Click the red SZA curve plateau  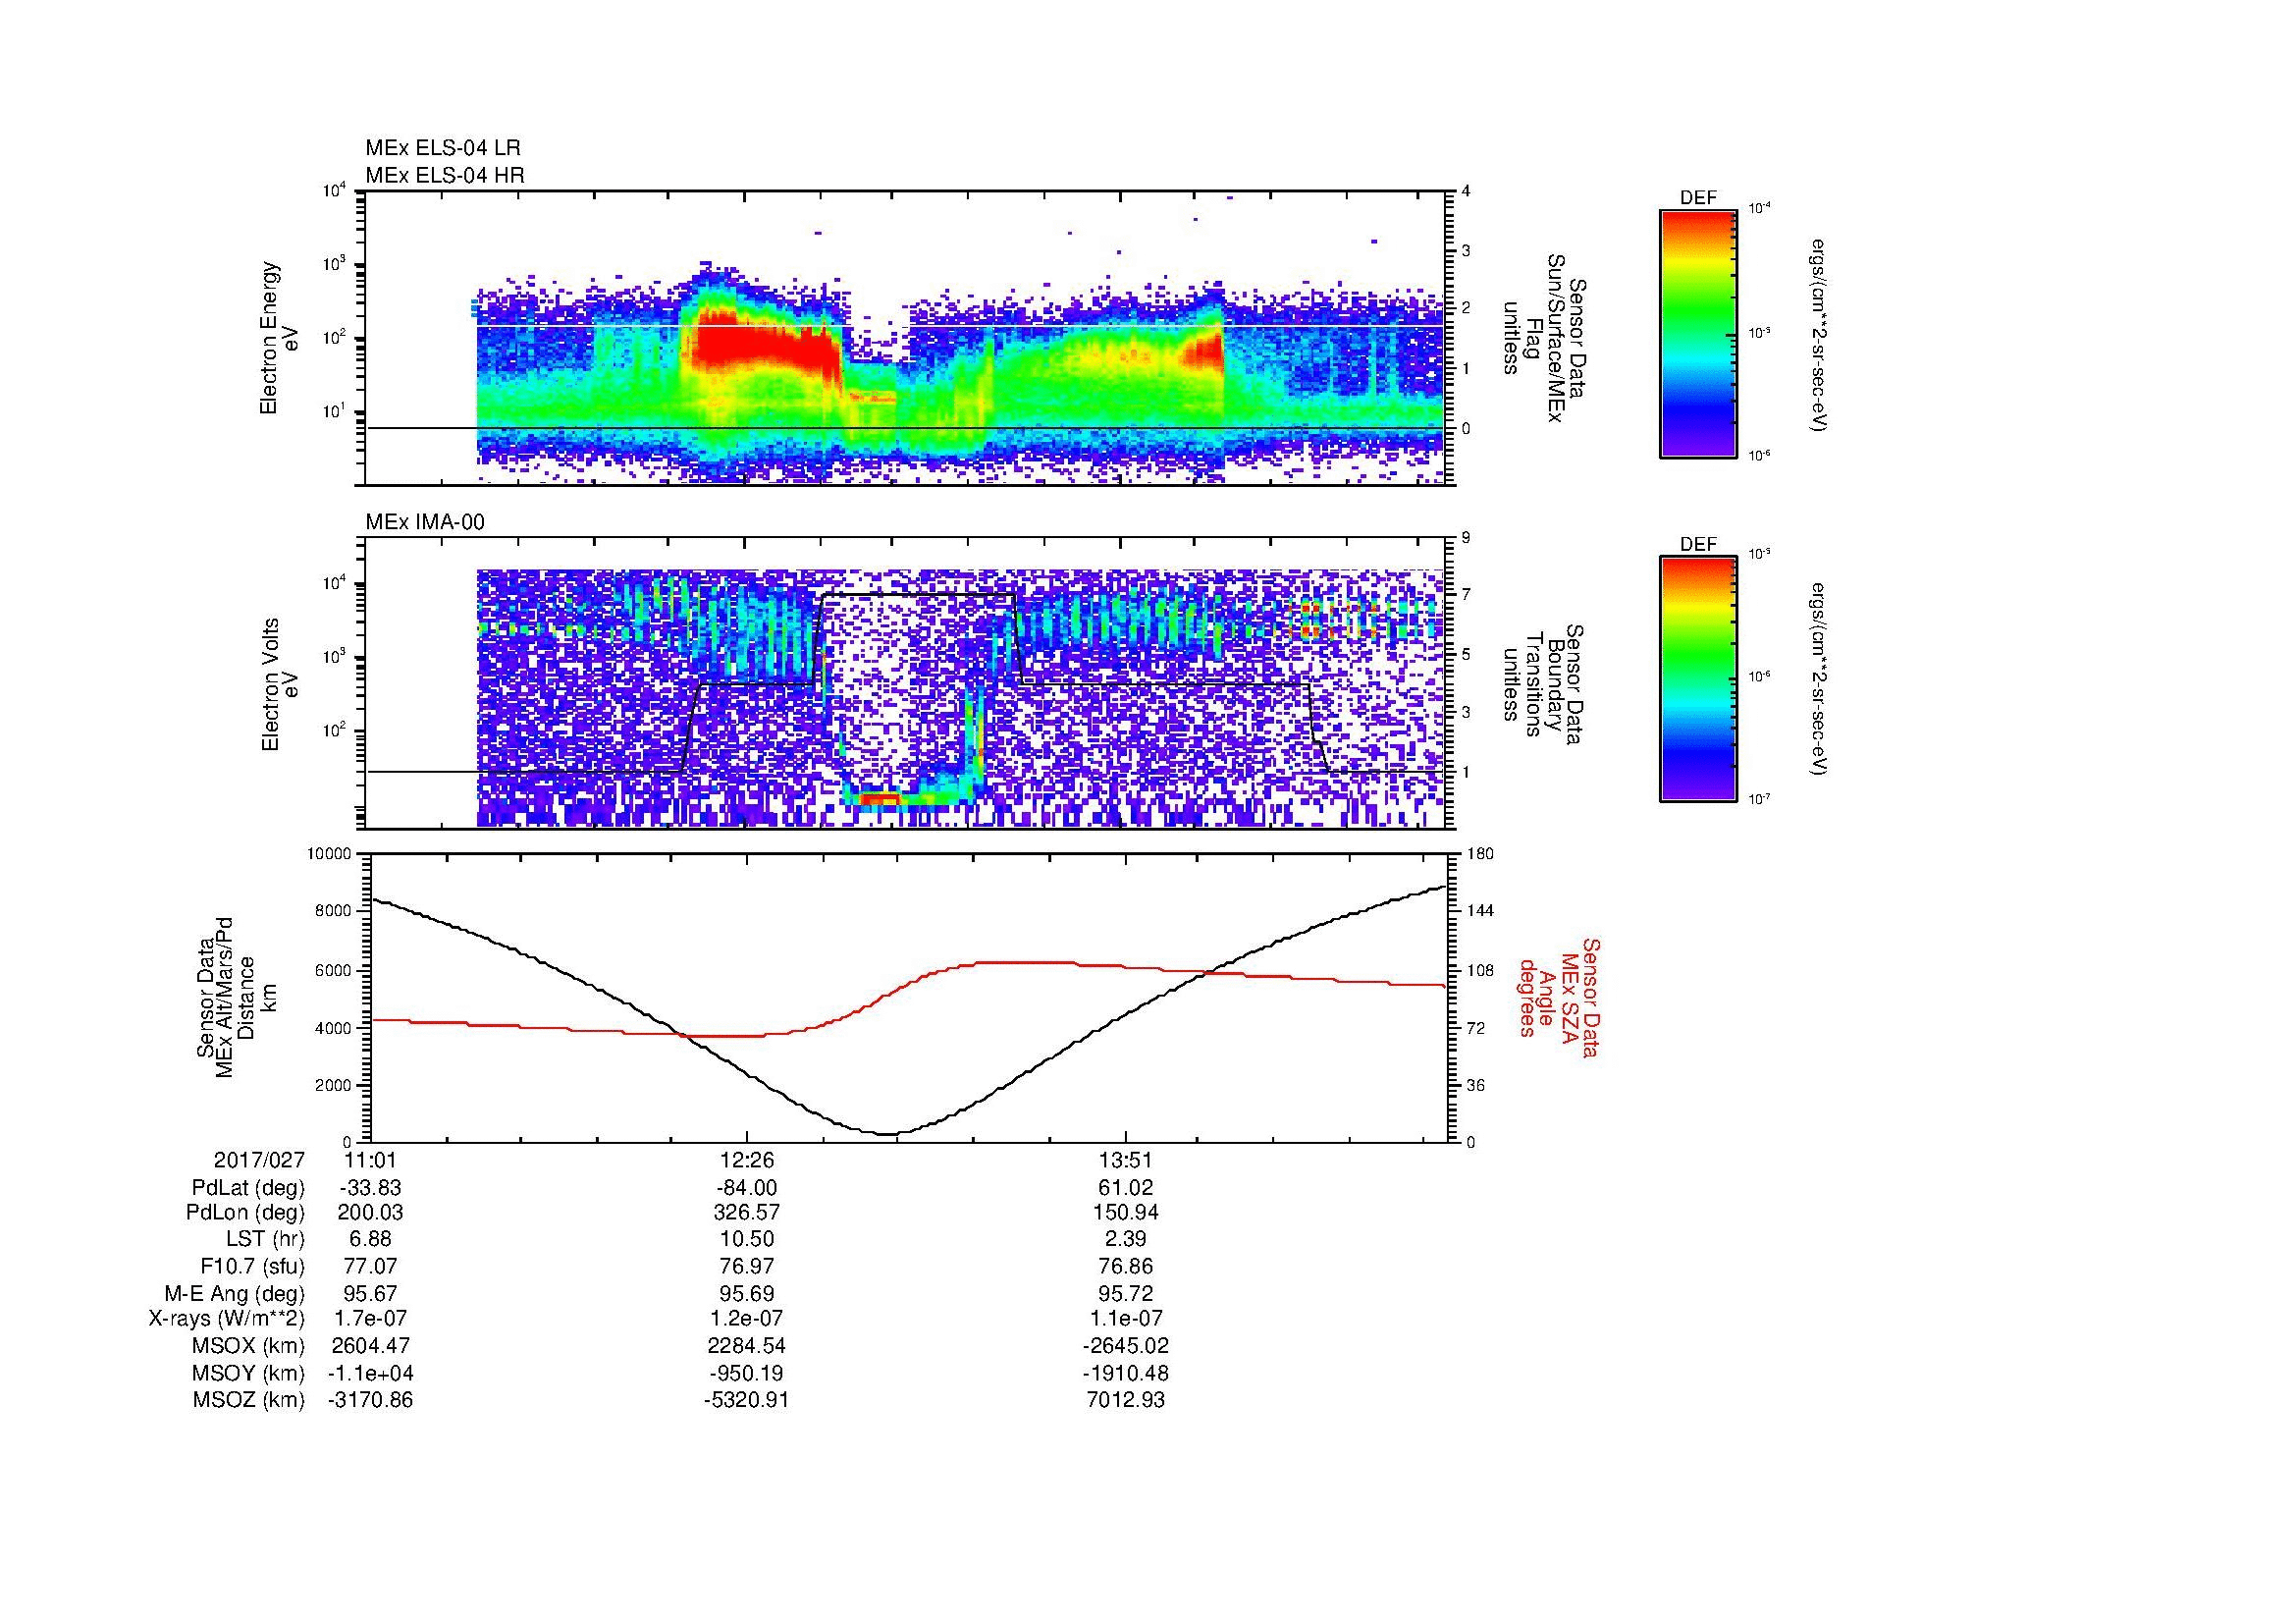click(1025, 962)
